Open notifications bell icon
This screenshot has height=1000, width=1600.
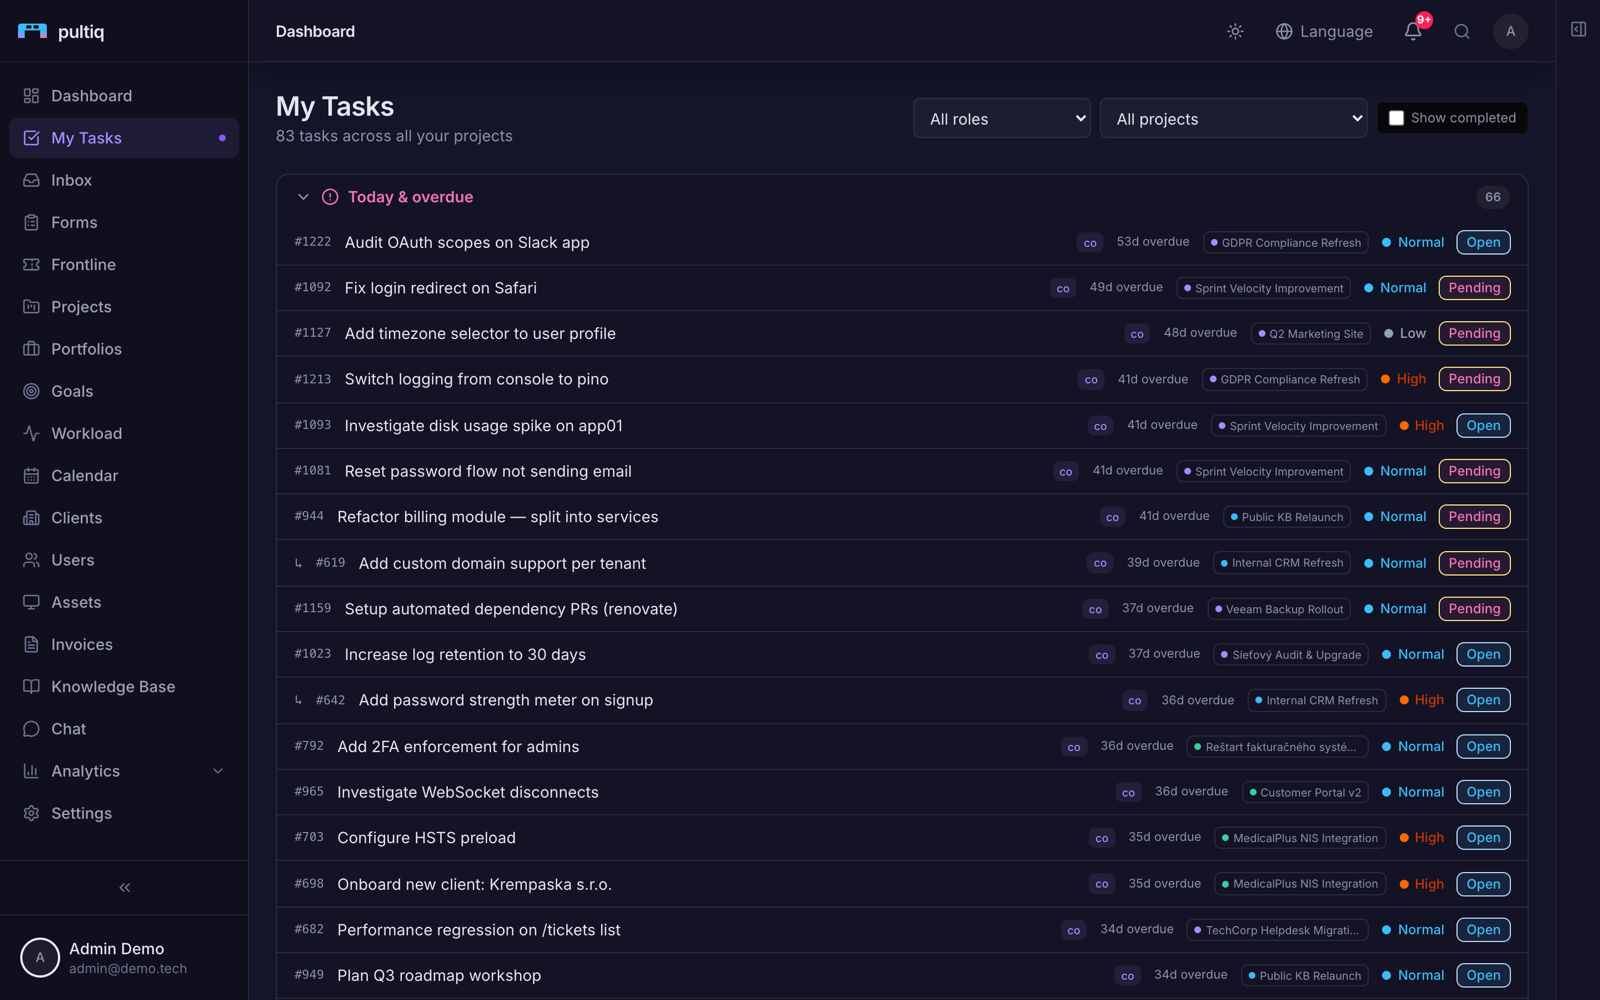pyautogui.click(x=1413, y=31)
